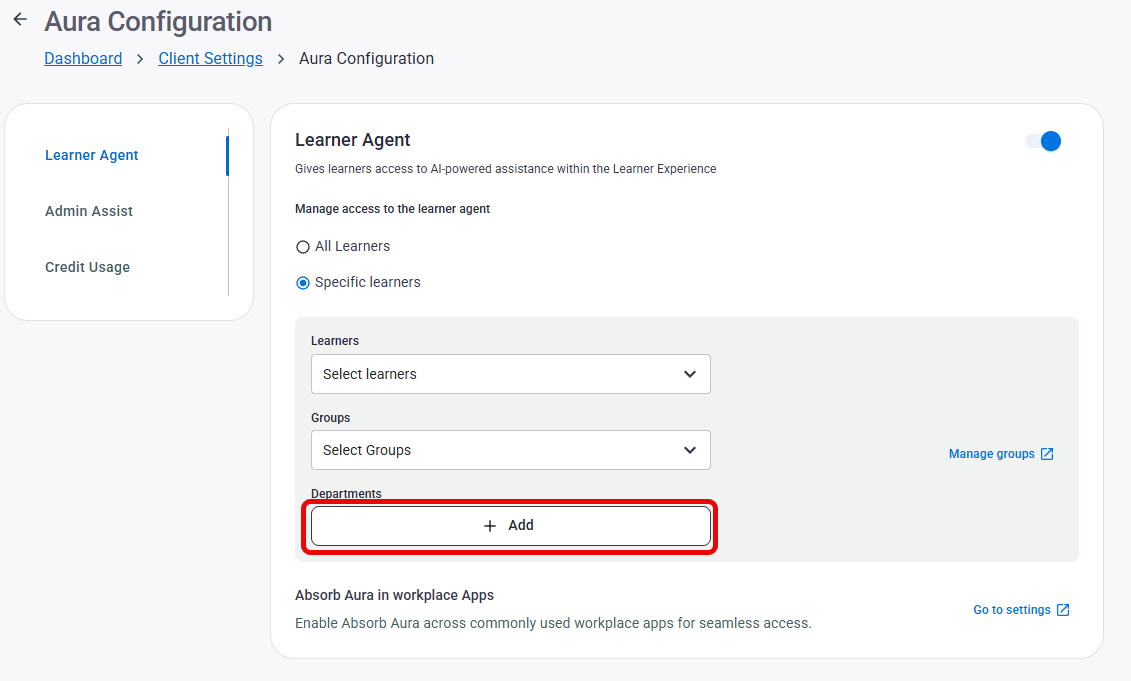This screenshot has height=681, width=1131.
Task: Click the Manage groups link
Action: click(1001, 454)
